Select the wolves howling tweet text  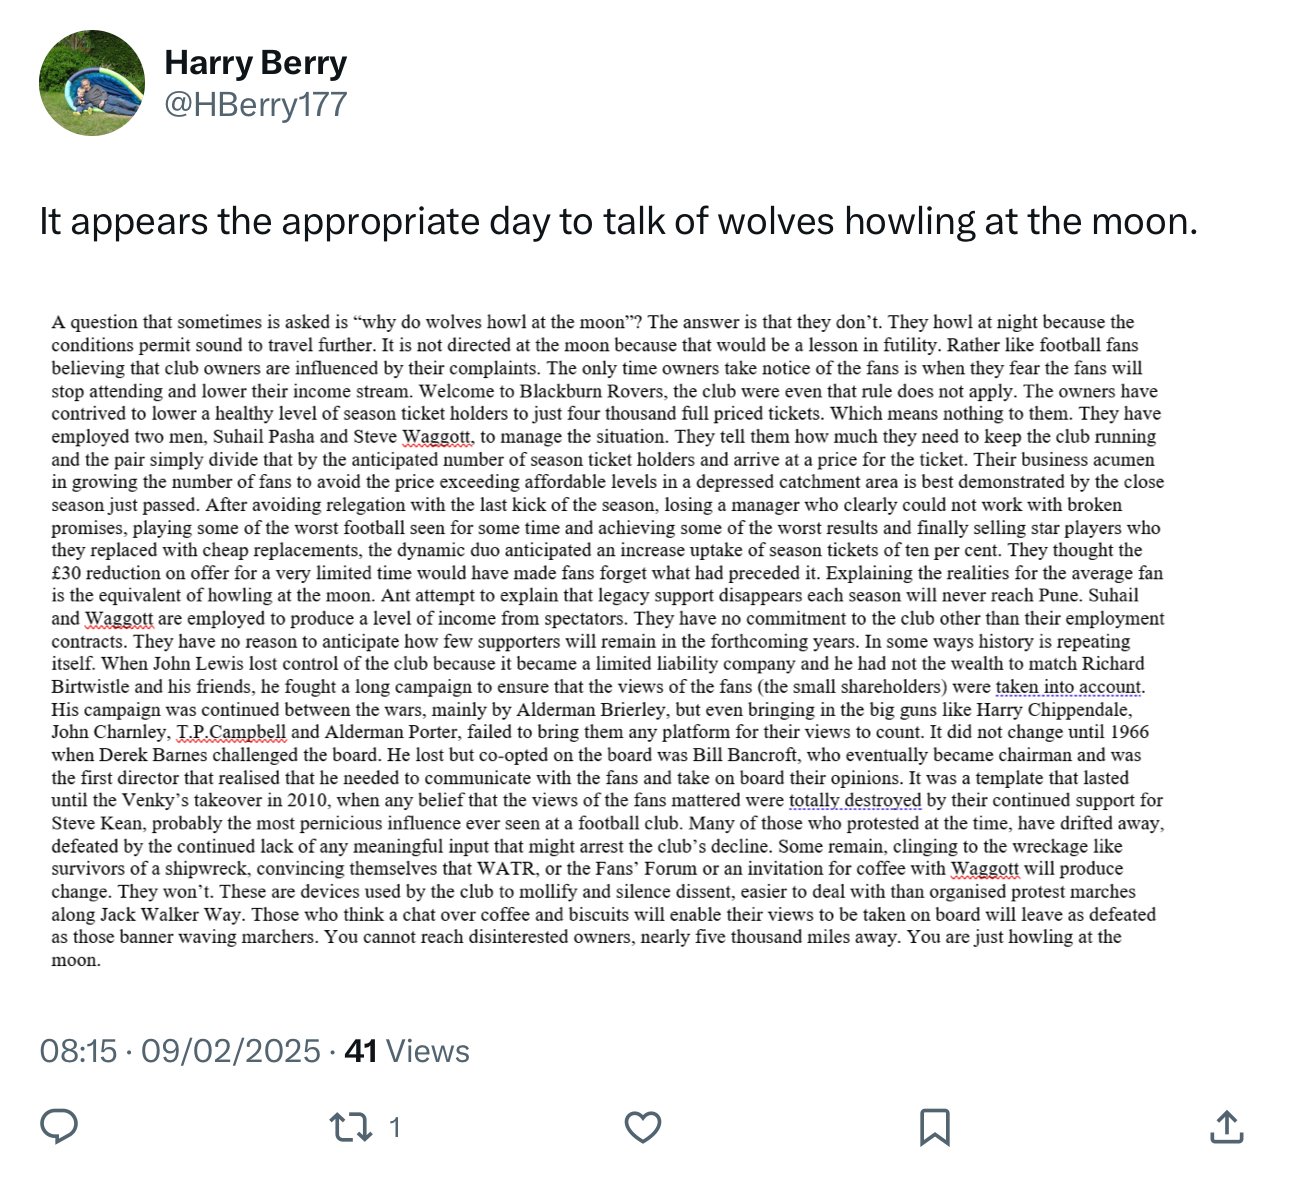[x=618, y=221]
